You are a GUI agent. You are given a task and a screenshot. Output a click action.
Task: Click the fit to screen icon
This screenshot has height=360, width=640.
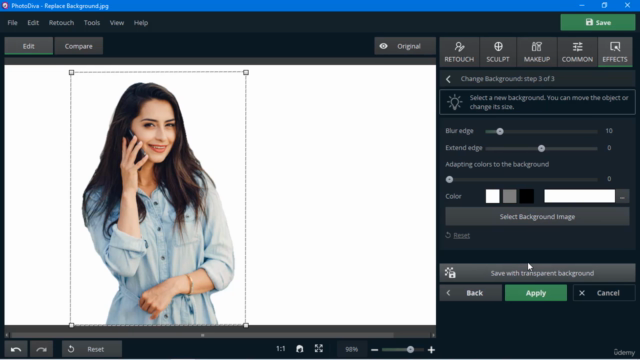point(319,348)
